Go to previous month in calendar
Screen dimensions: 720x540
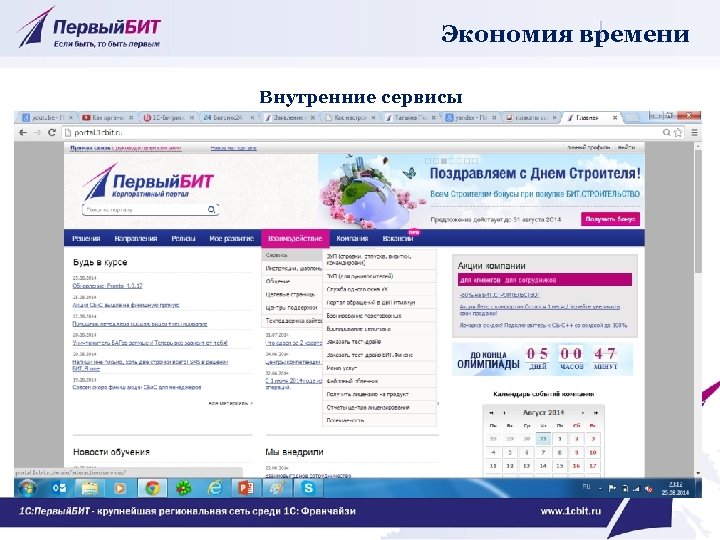pyautogui.click(x=504, y=413)
